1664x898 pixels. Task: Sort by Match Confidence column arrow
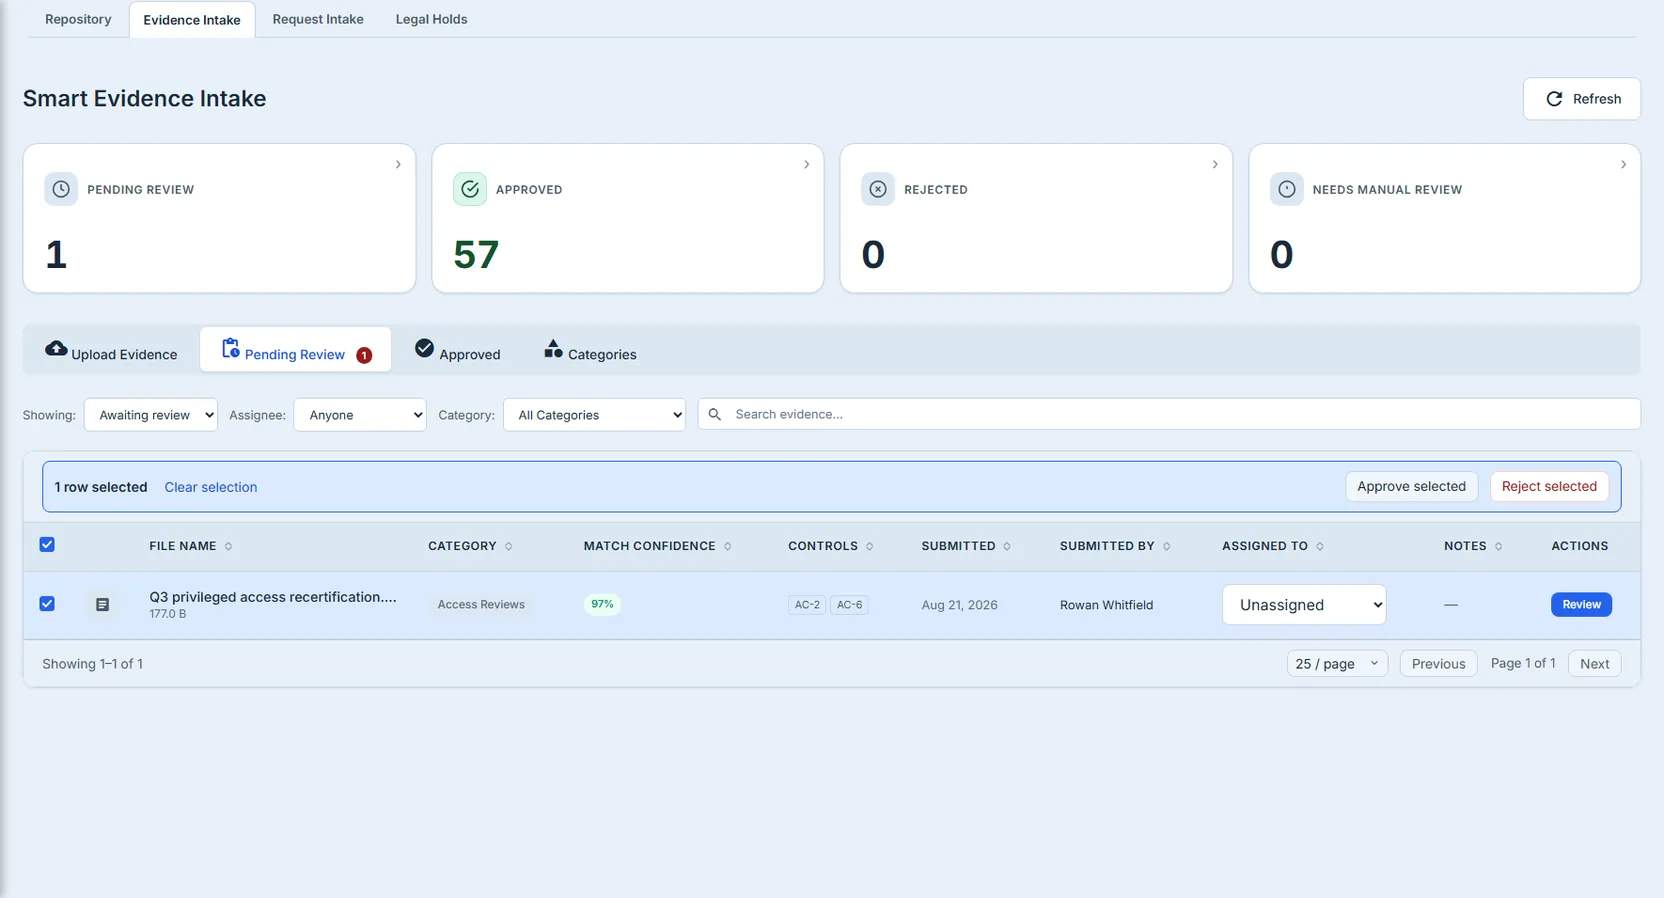coord(728,546)
